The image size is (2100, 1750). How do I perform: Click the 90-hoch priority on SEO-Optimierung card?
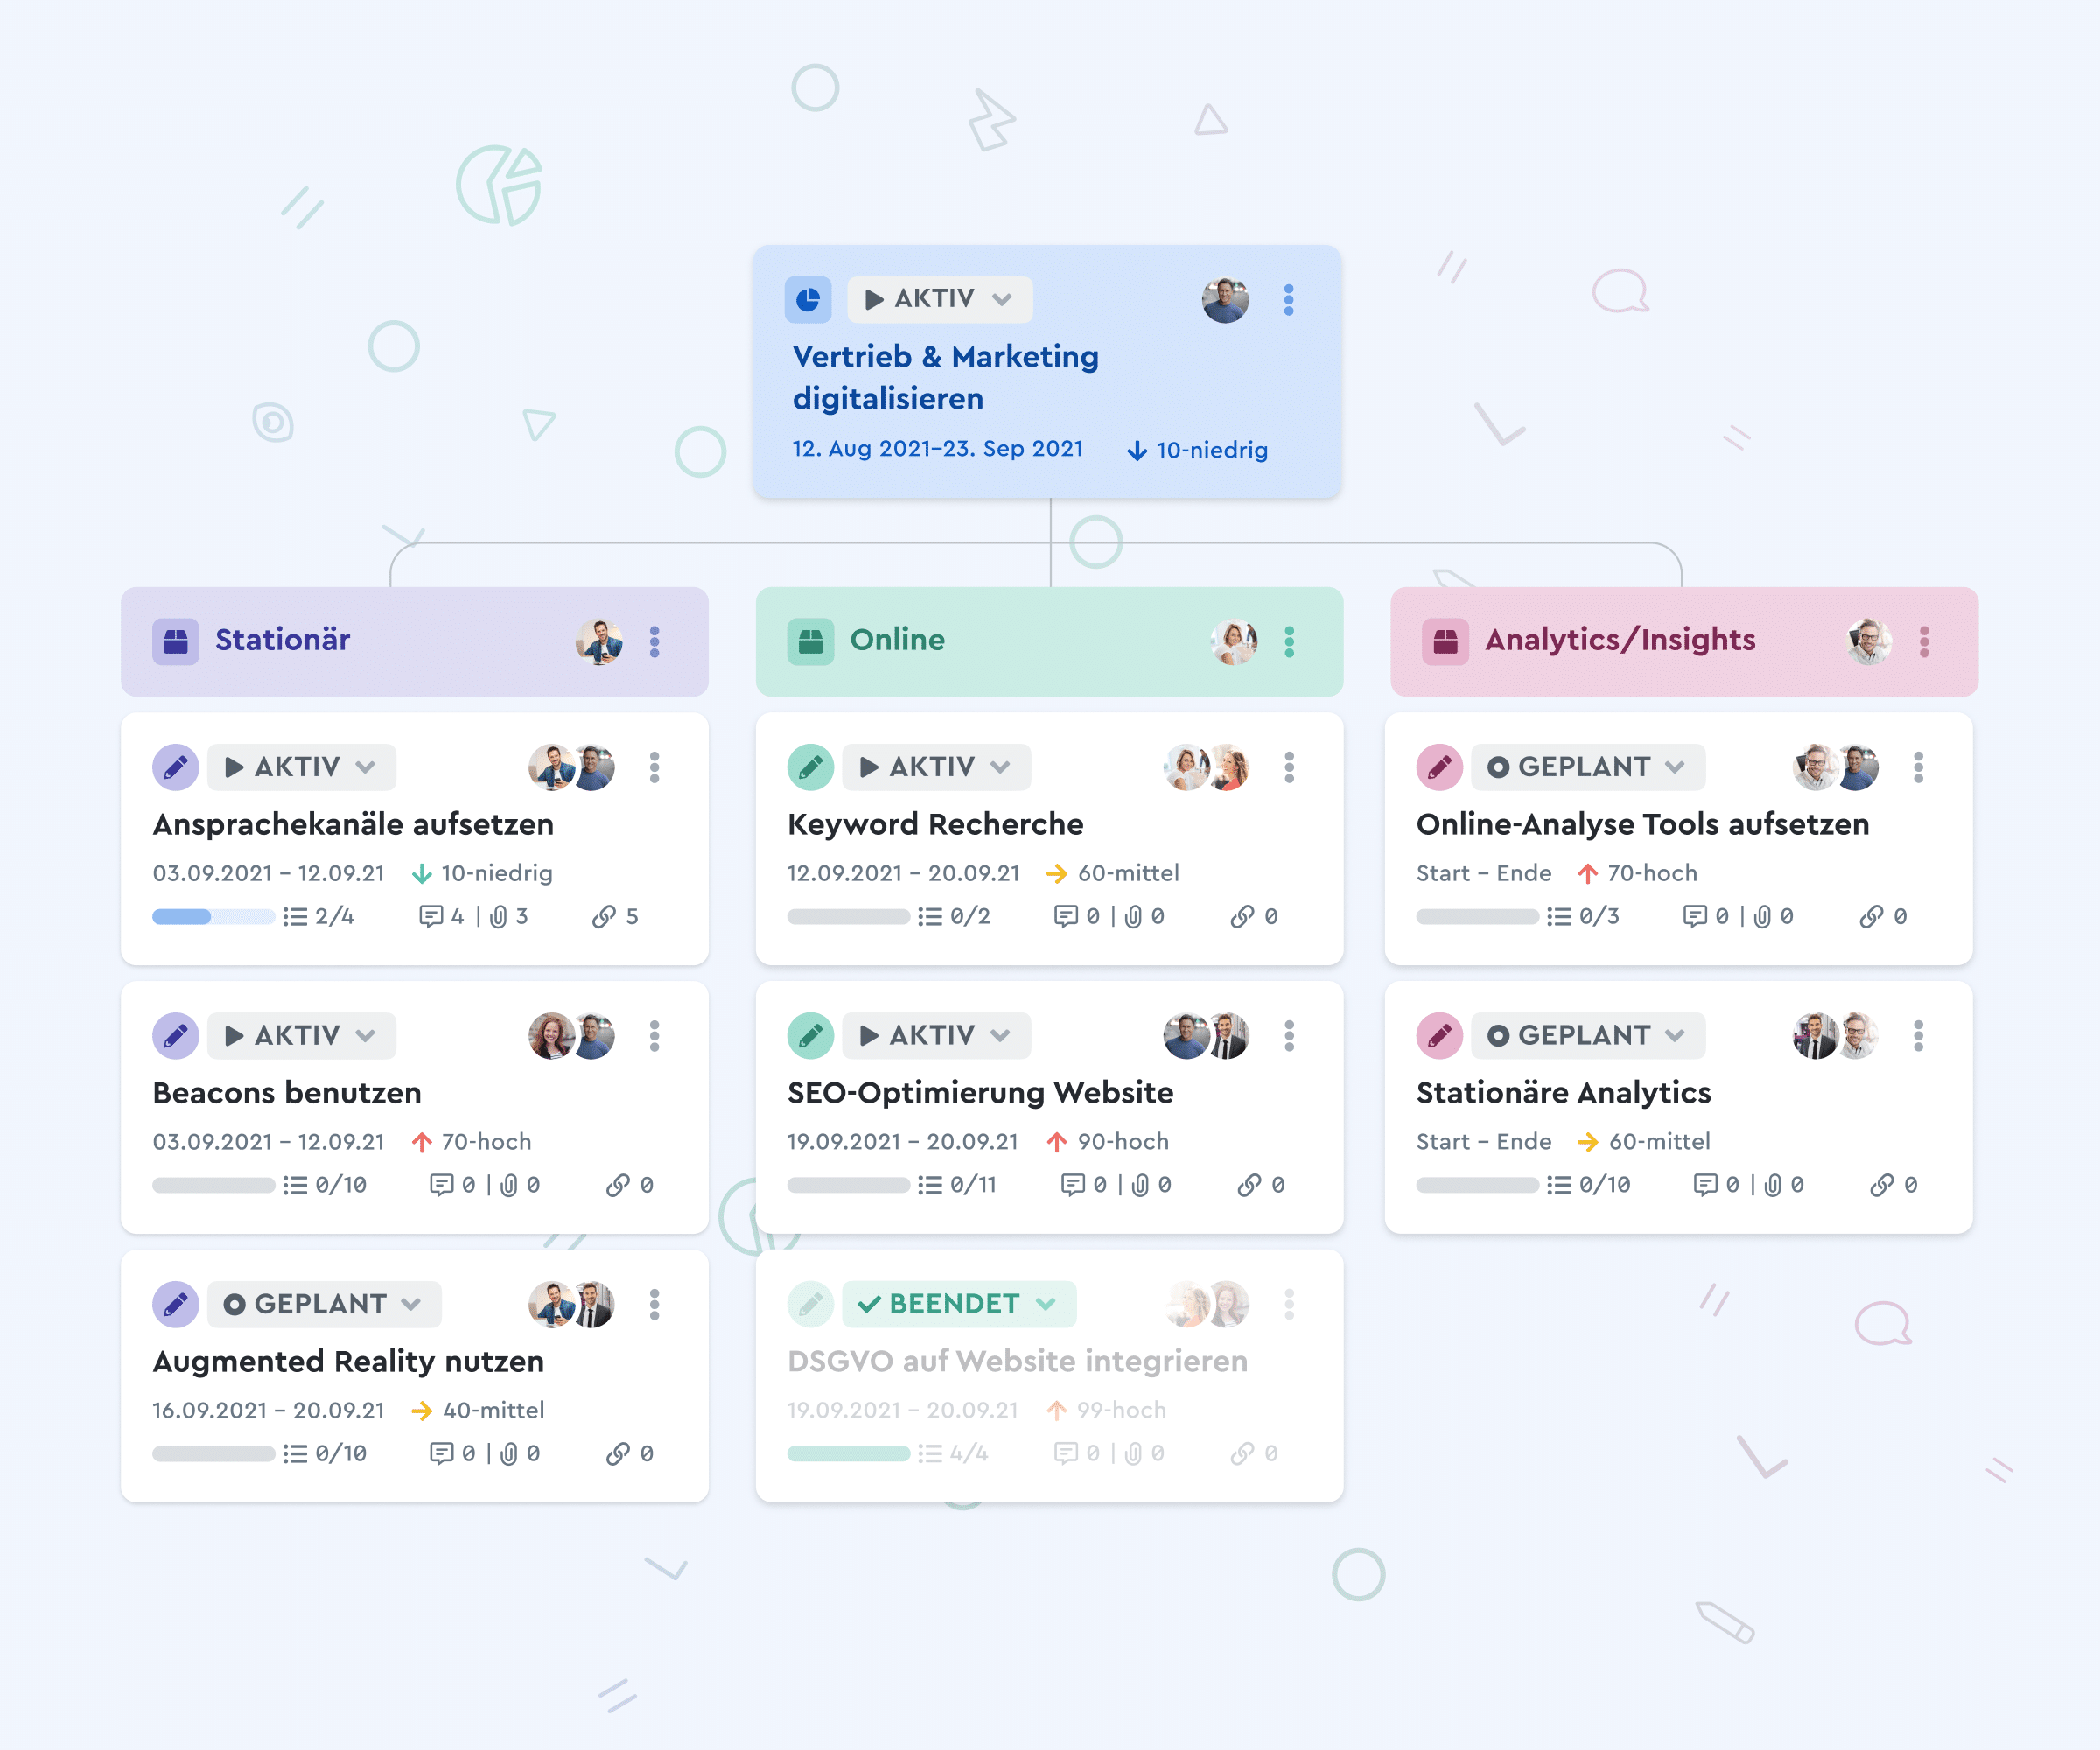[x=1107, y=1141]
